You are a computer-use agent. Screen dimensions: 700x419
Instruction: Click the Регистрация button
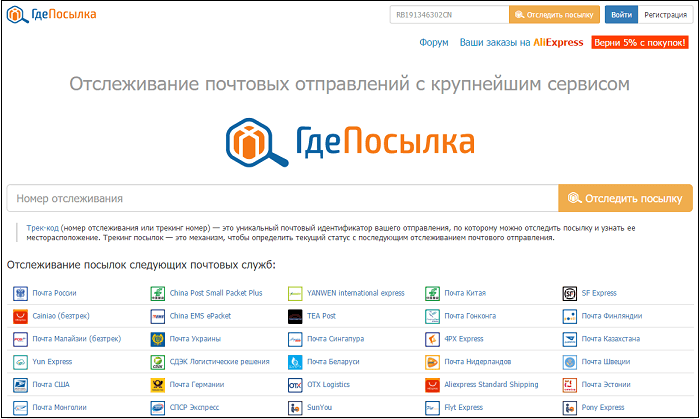tap(665, 15)
